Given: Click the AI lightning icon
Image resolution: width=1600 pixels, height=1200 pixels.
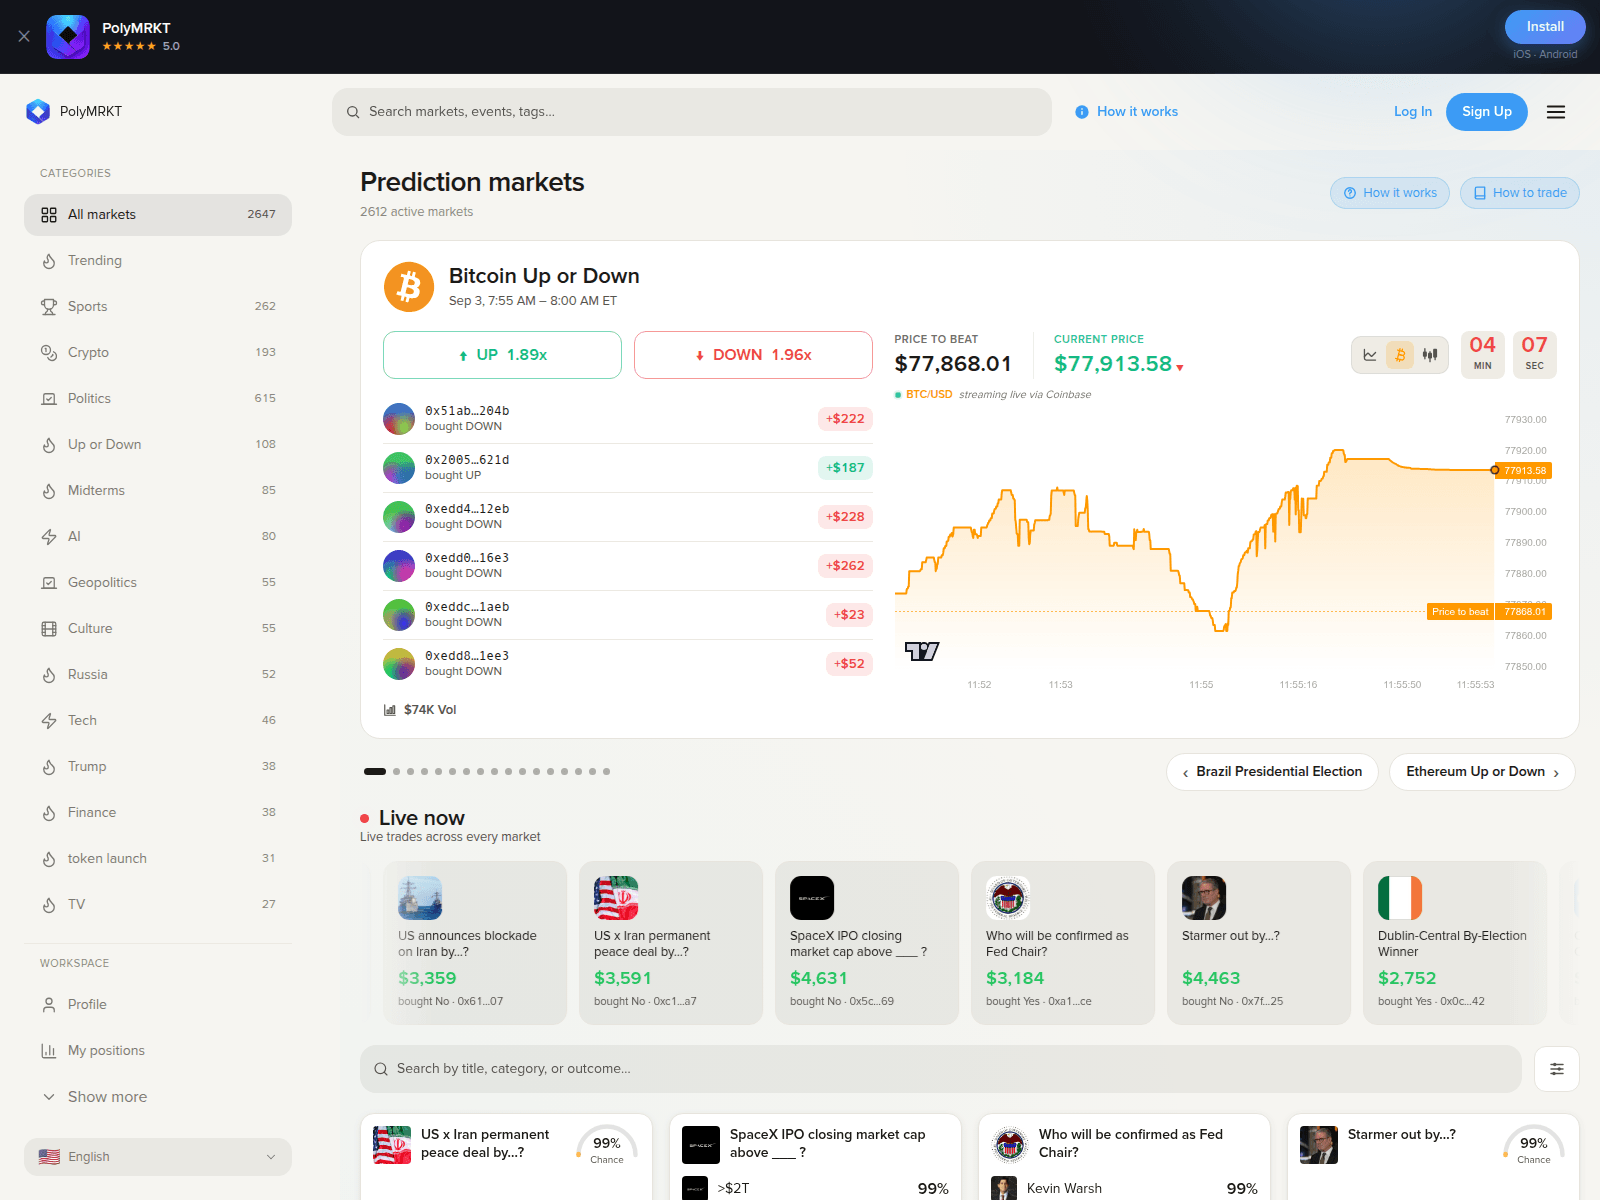Looking at the screenshot, I should (x=49, y=537).
